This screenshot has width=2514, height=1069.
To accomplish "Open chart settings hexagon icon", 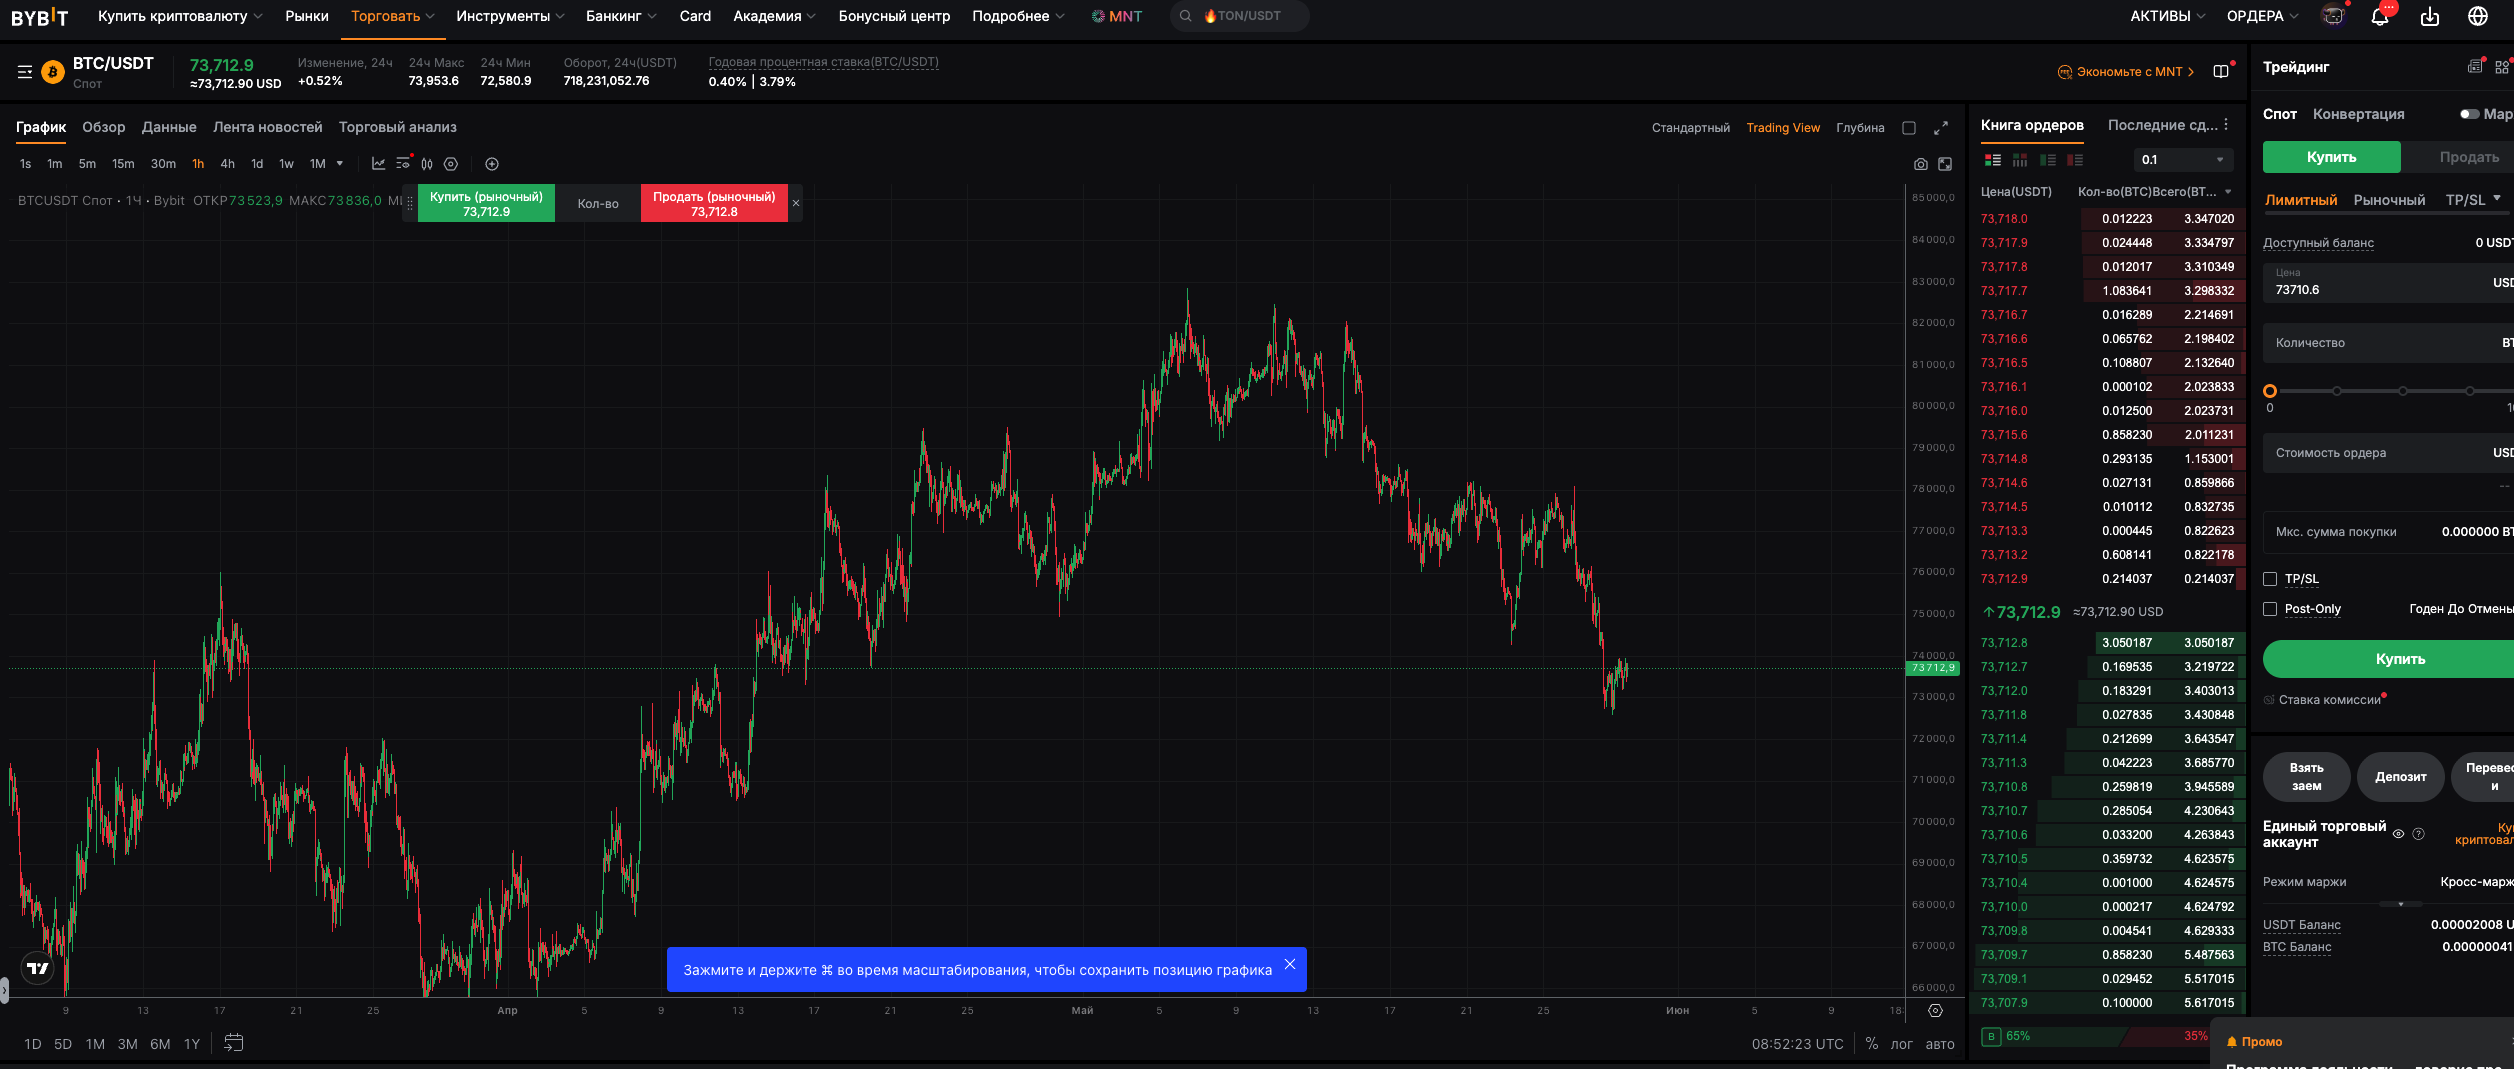I will pyautogui.click(x=451, y=164).
